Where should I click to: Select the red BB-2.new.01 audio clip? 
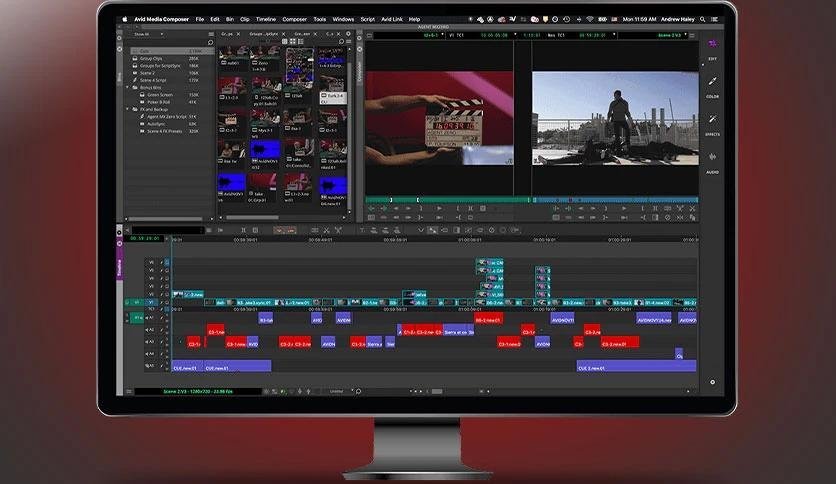click(488, 319)
